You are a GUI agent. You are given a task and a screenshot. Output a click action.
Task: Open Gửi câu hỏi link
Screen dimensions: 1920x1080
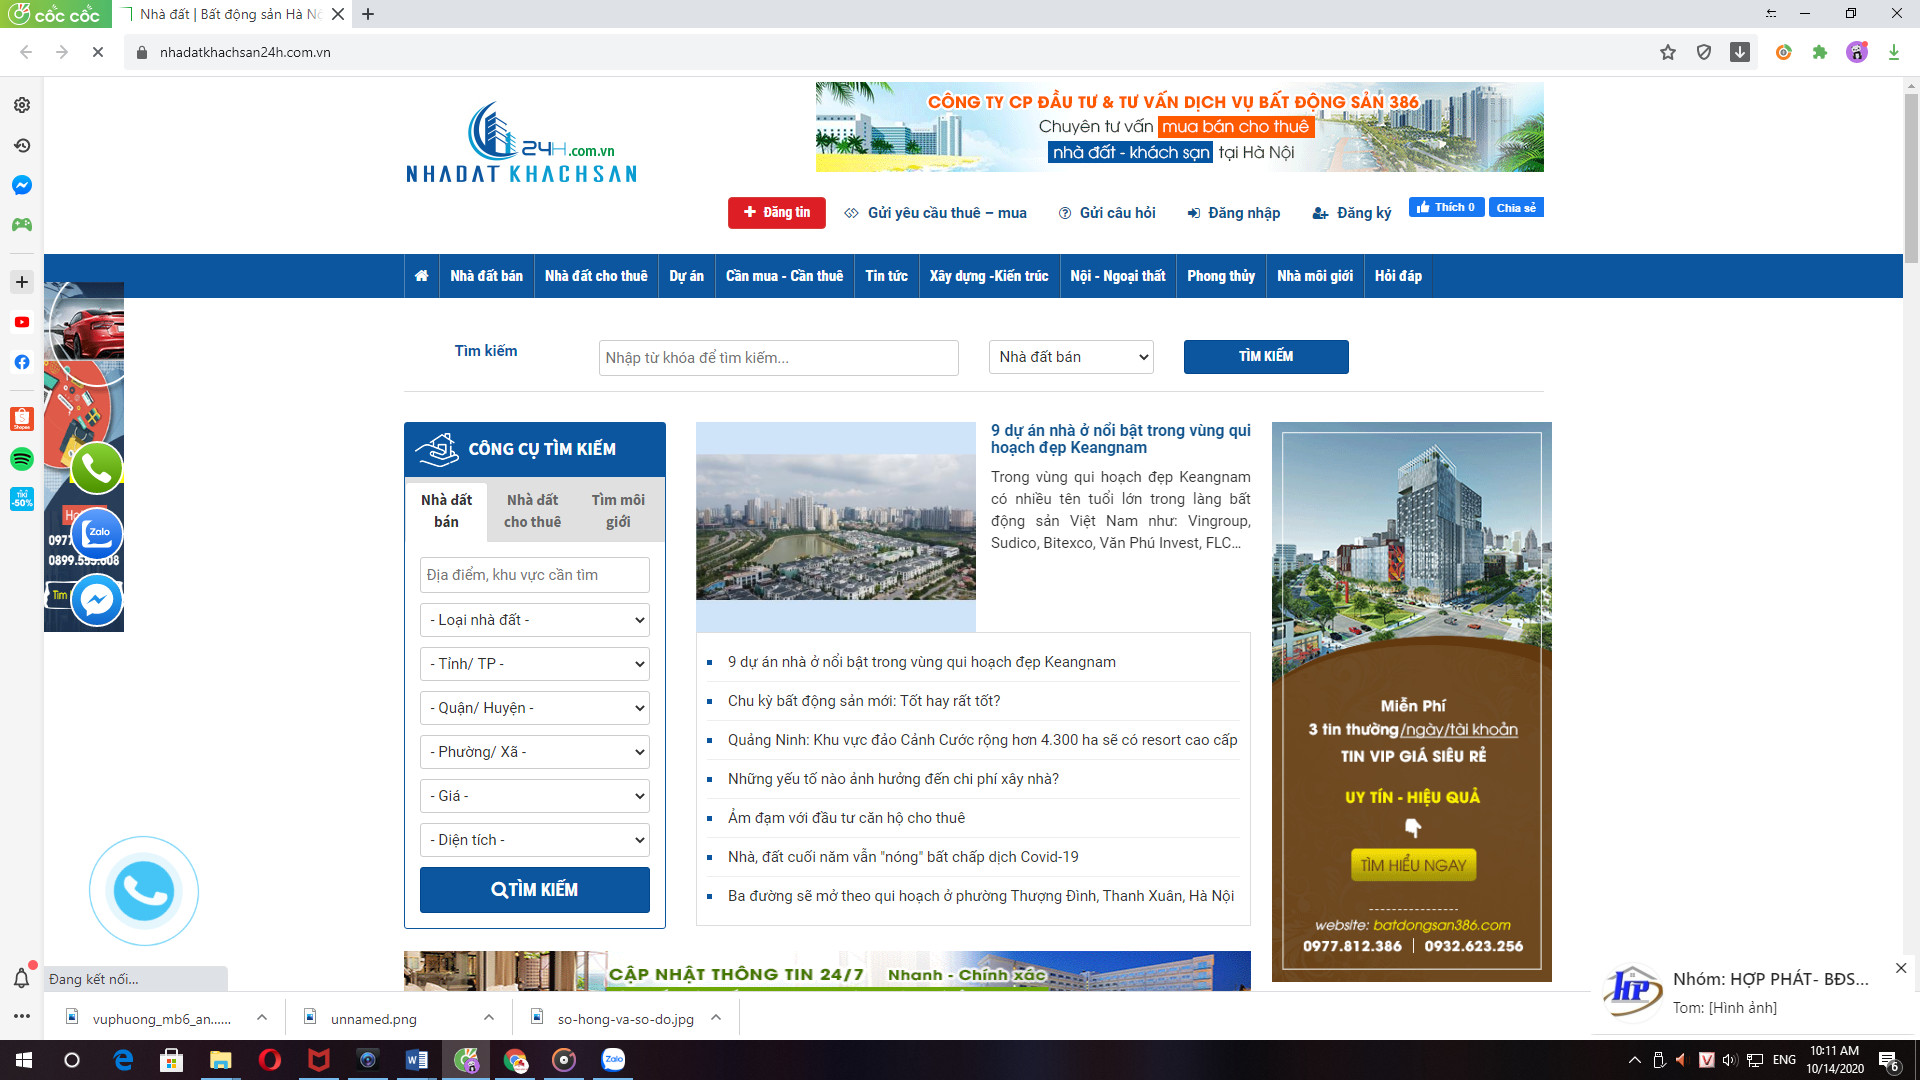click(x=1107, y=213)
